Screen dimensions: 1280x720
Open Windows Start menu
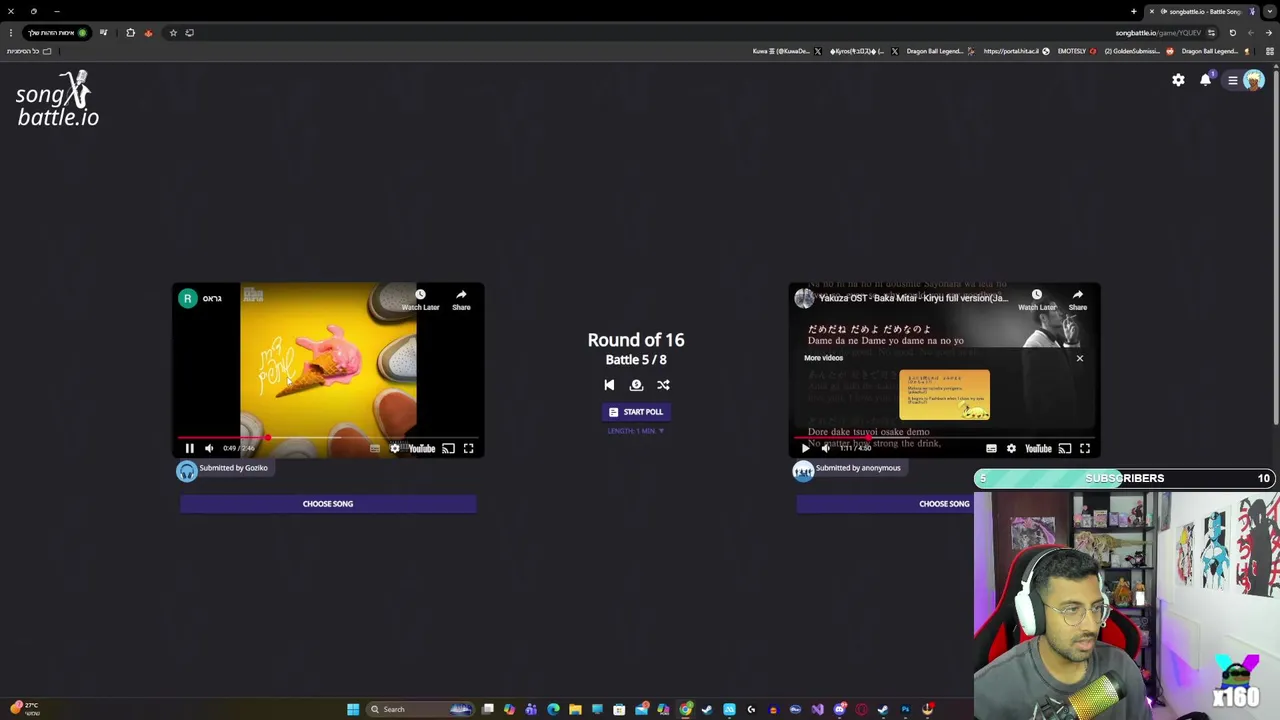pos(353,710)
